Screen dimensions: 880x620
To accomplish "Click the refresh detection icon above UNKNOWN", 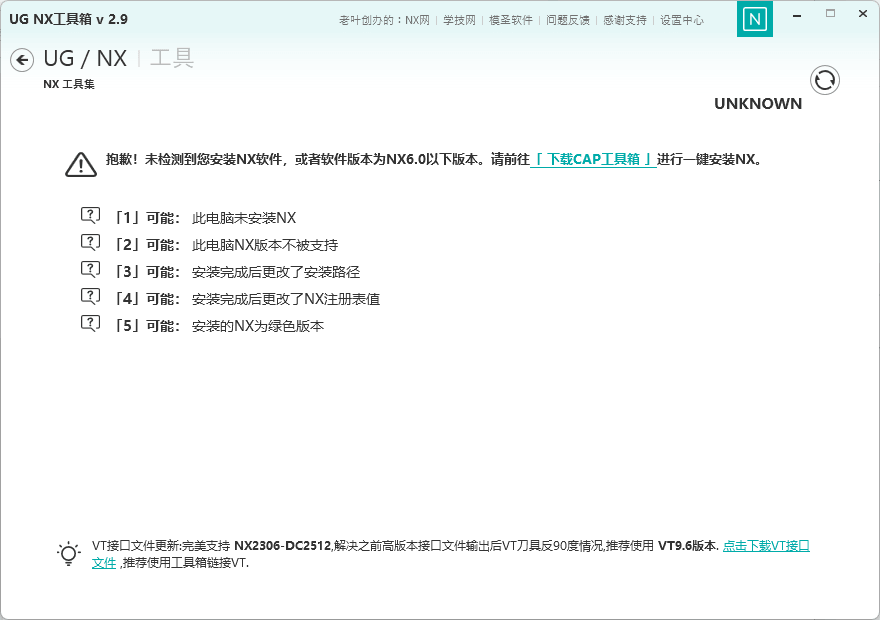I will [x=824, y=80].
